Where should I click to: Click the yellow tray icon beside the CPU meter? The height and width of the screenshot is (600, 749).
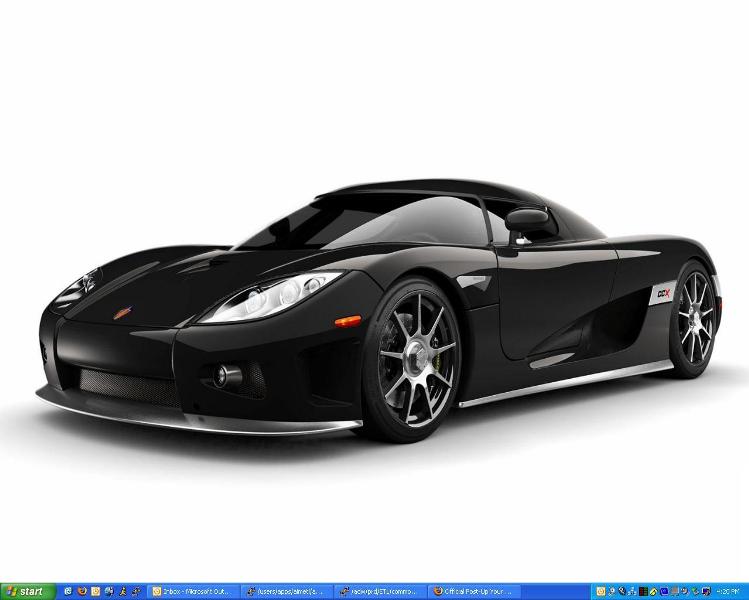click(655, 591)
